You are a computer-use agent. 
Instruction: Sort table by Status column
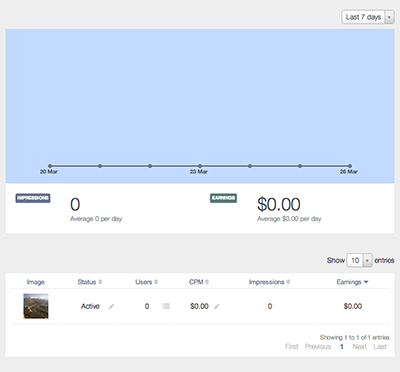[90, 282]
